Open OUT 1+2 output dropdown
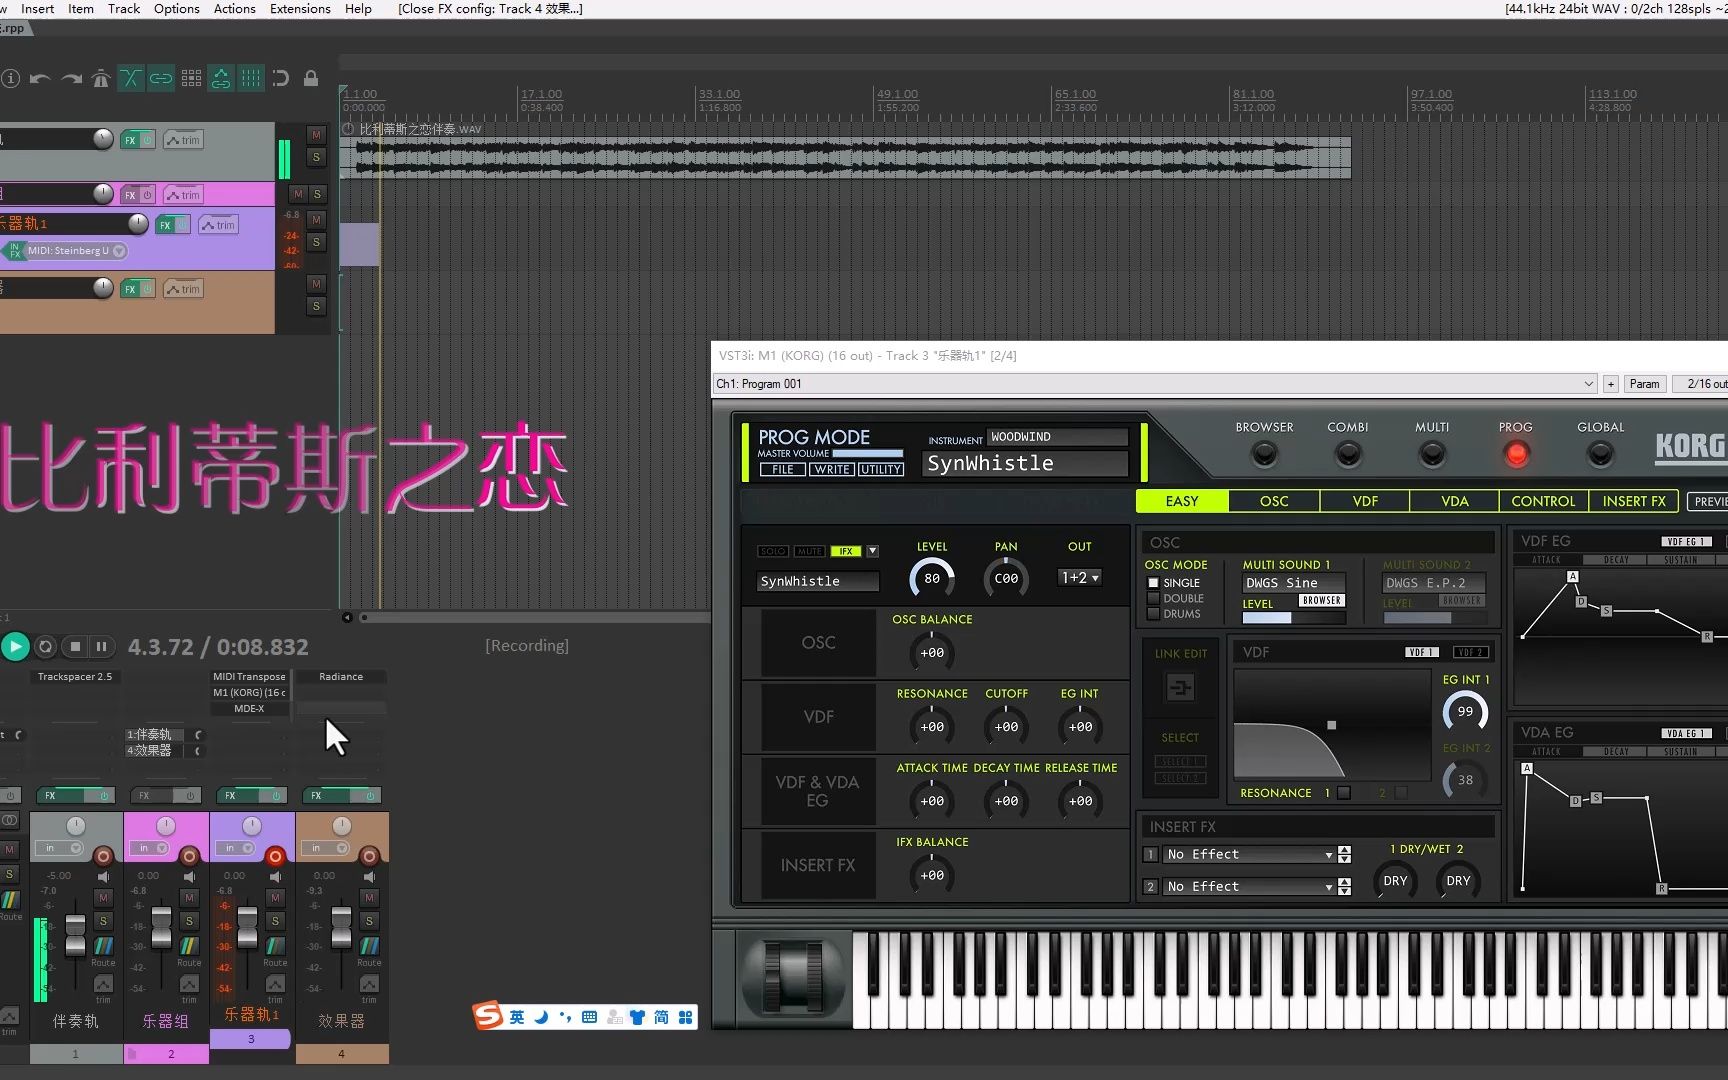This screenshot has height=1080, width=1728. [x=1080, y=578]
